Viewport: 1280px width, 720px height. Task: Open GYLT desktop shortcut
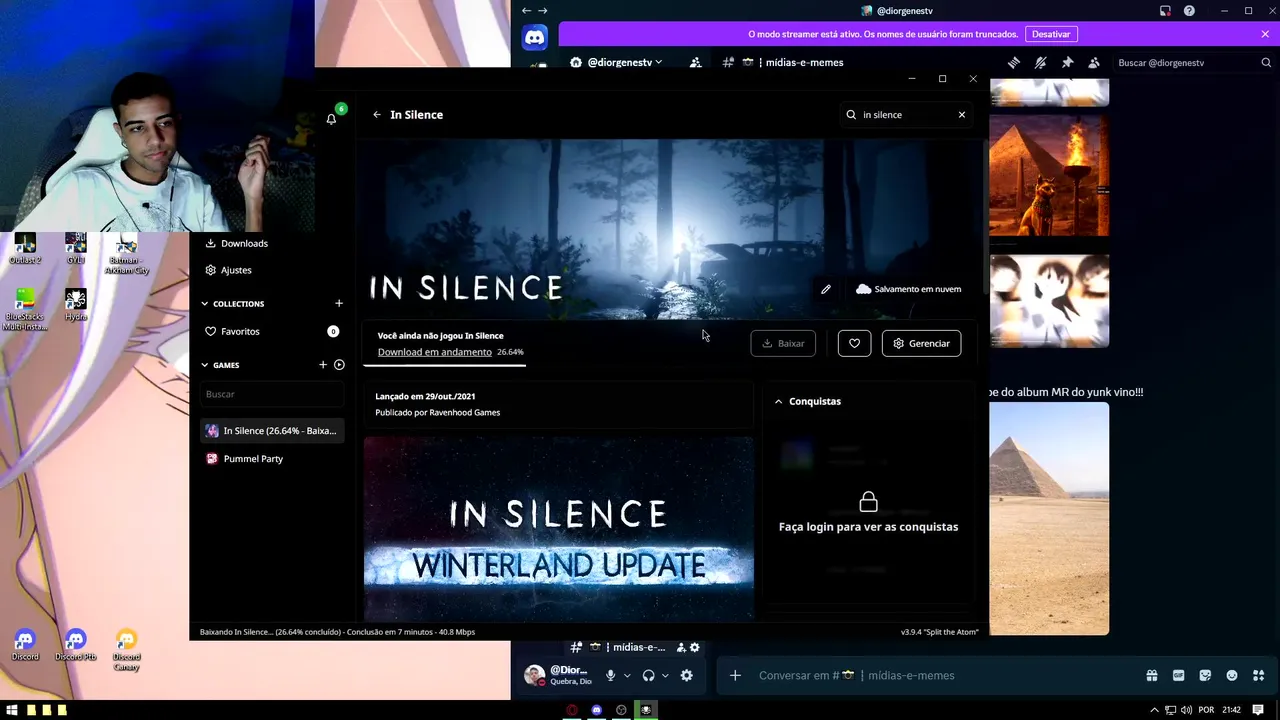coord(75,249)
